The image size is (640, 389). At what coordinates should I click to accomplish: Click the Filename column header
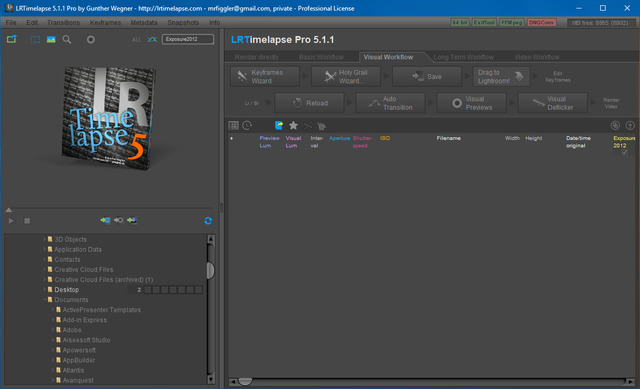(x=449, y=138)
